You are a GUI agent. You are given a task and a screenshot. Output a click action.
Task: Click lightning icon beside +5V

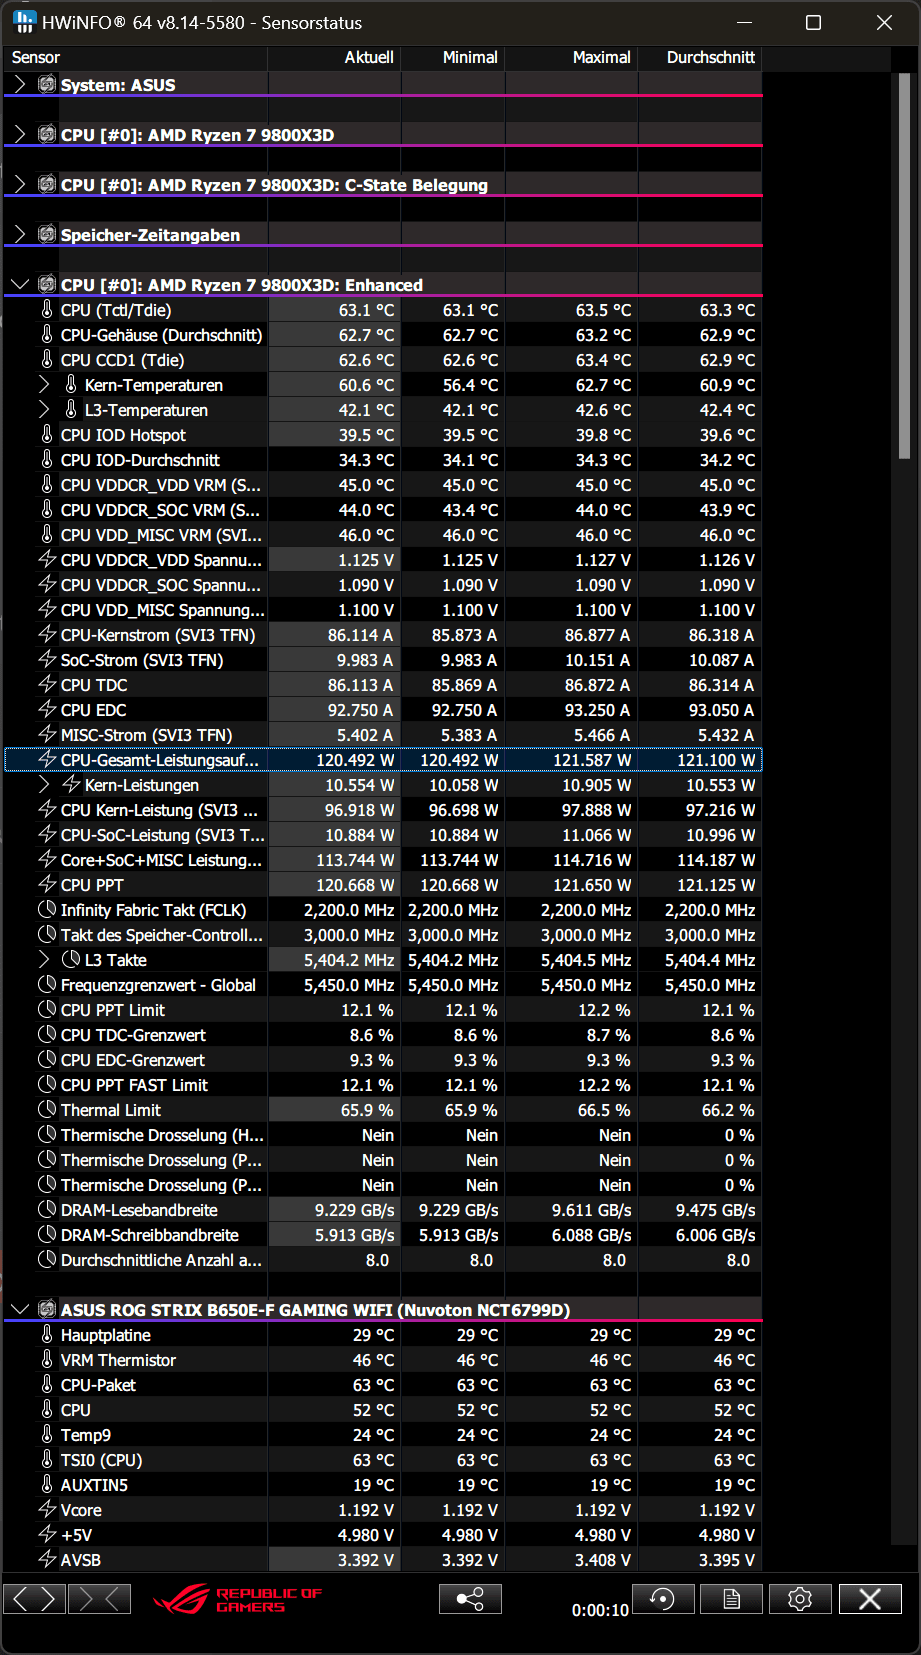point(47,1535)
